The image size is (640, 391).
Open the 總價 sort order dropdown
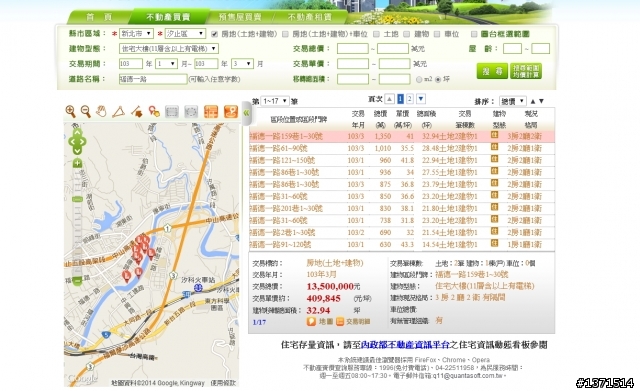tap(513, 101)
